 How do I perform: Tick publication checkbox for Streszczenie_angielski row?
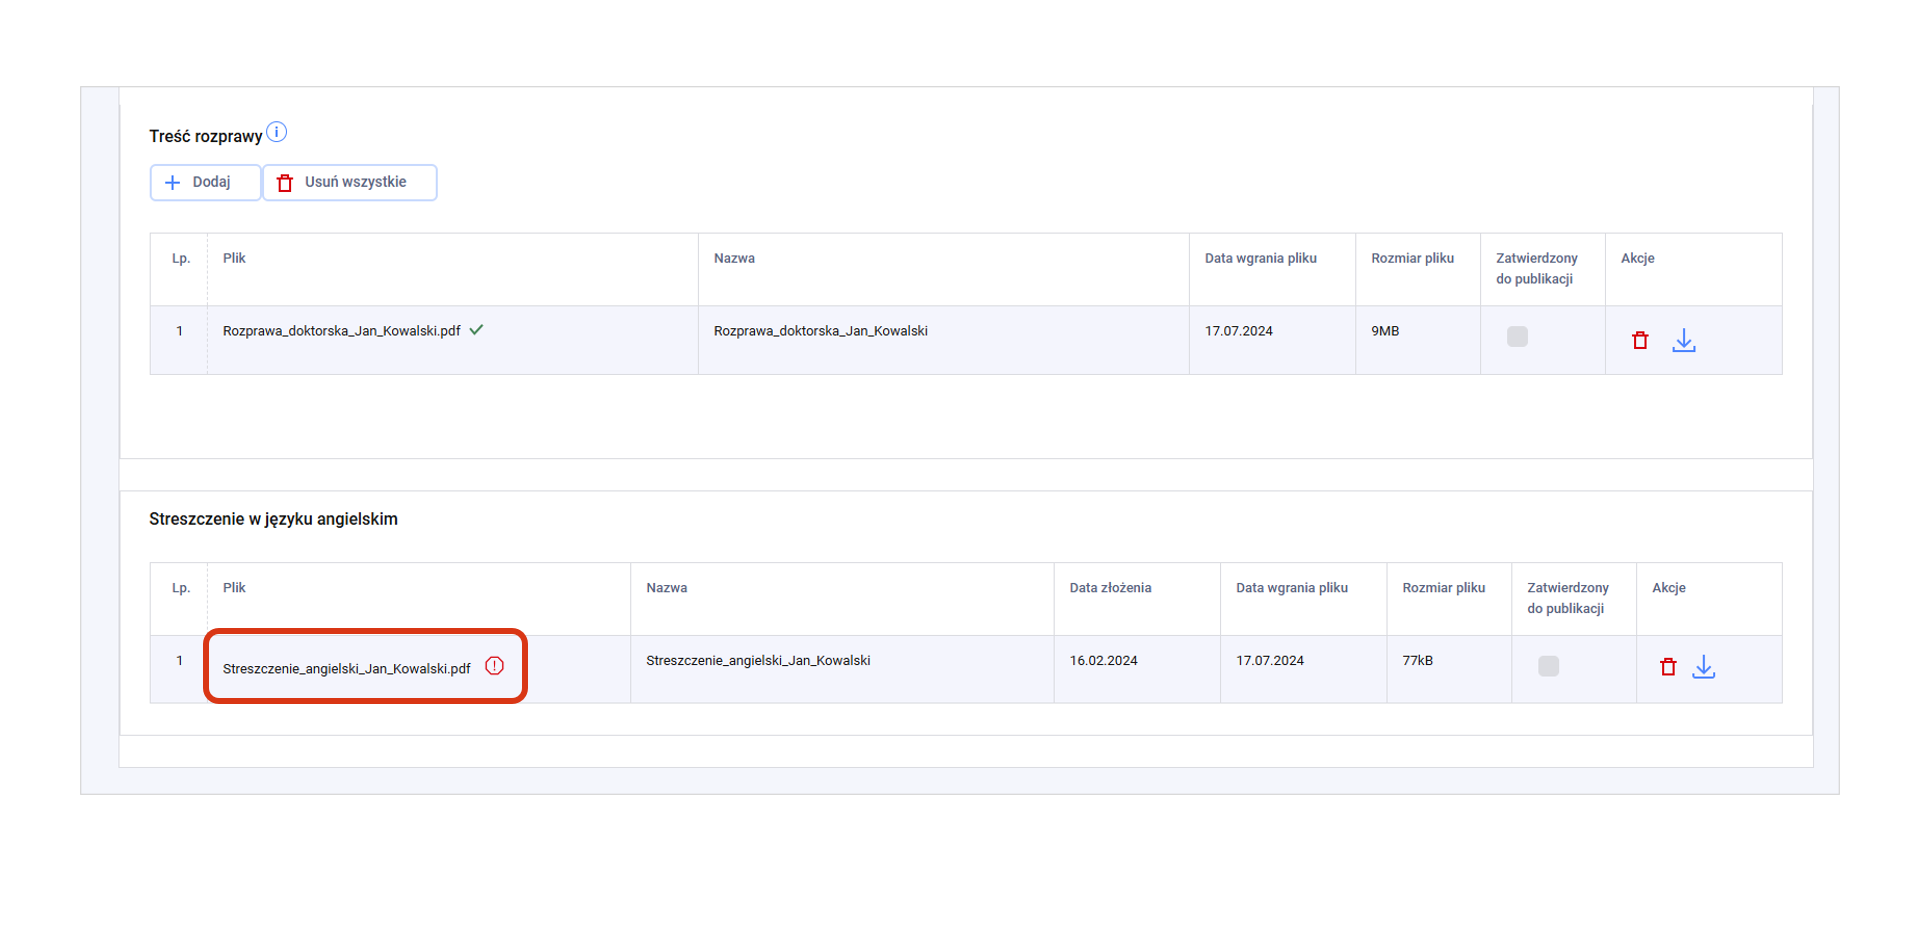pyautogui.click(x=1548, y=666)
